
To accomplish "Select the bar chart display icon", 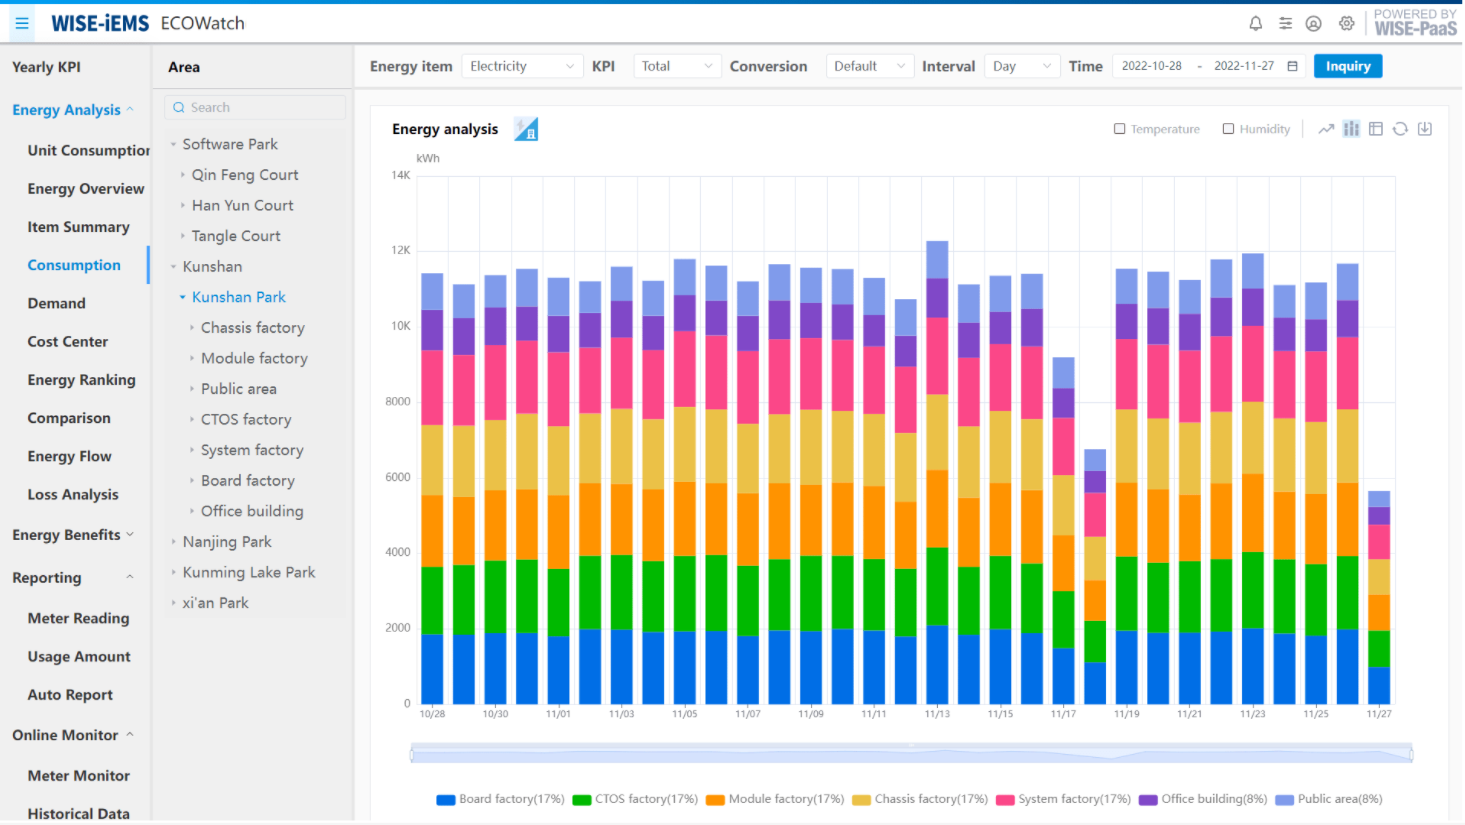I will click(x=1351, y=128).
